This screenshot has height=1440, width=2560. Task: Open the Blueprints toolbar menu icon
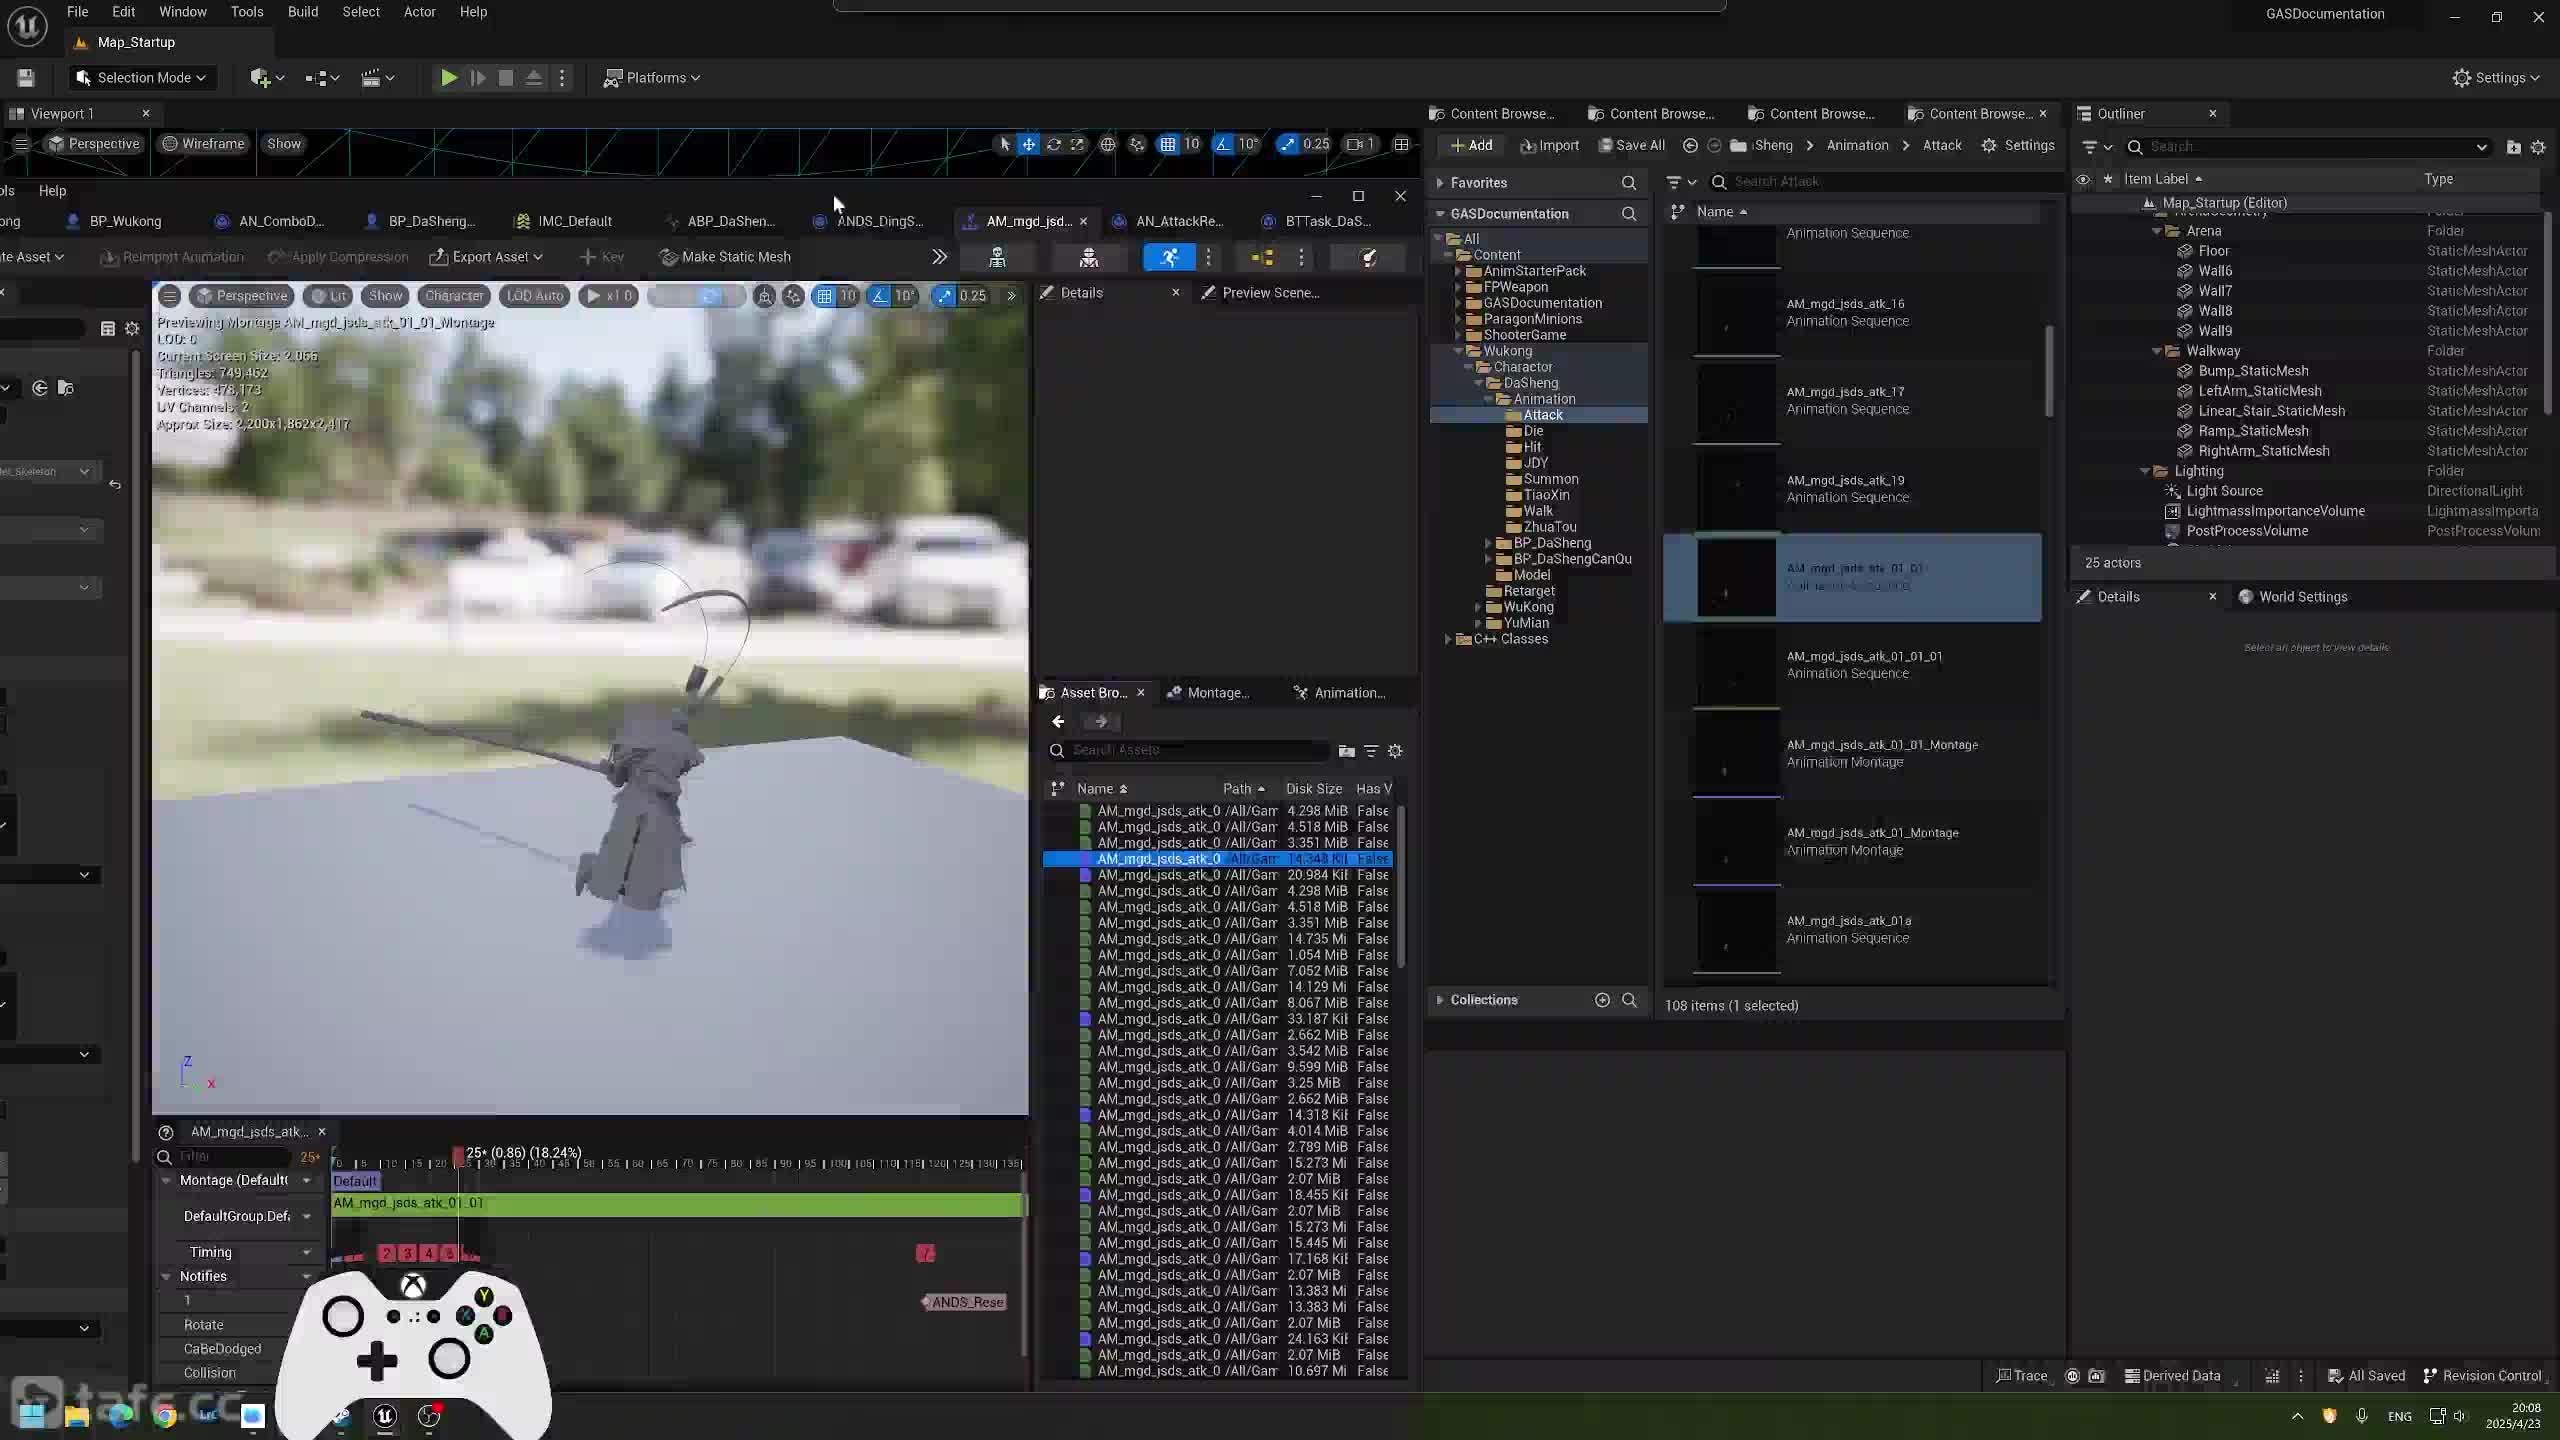tap(322, 78)
